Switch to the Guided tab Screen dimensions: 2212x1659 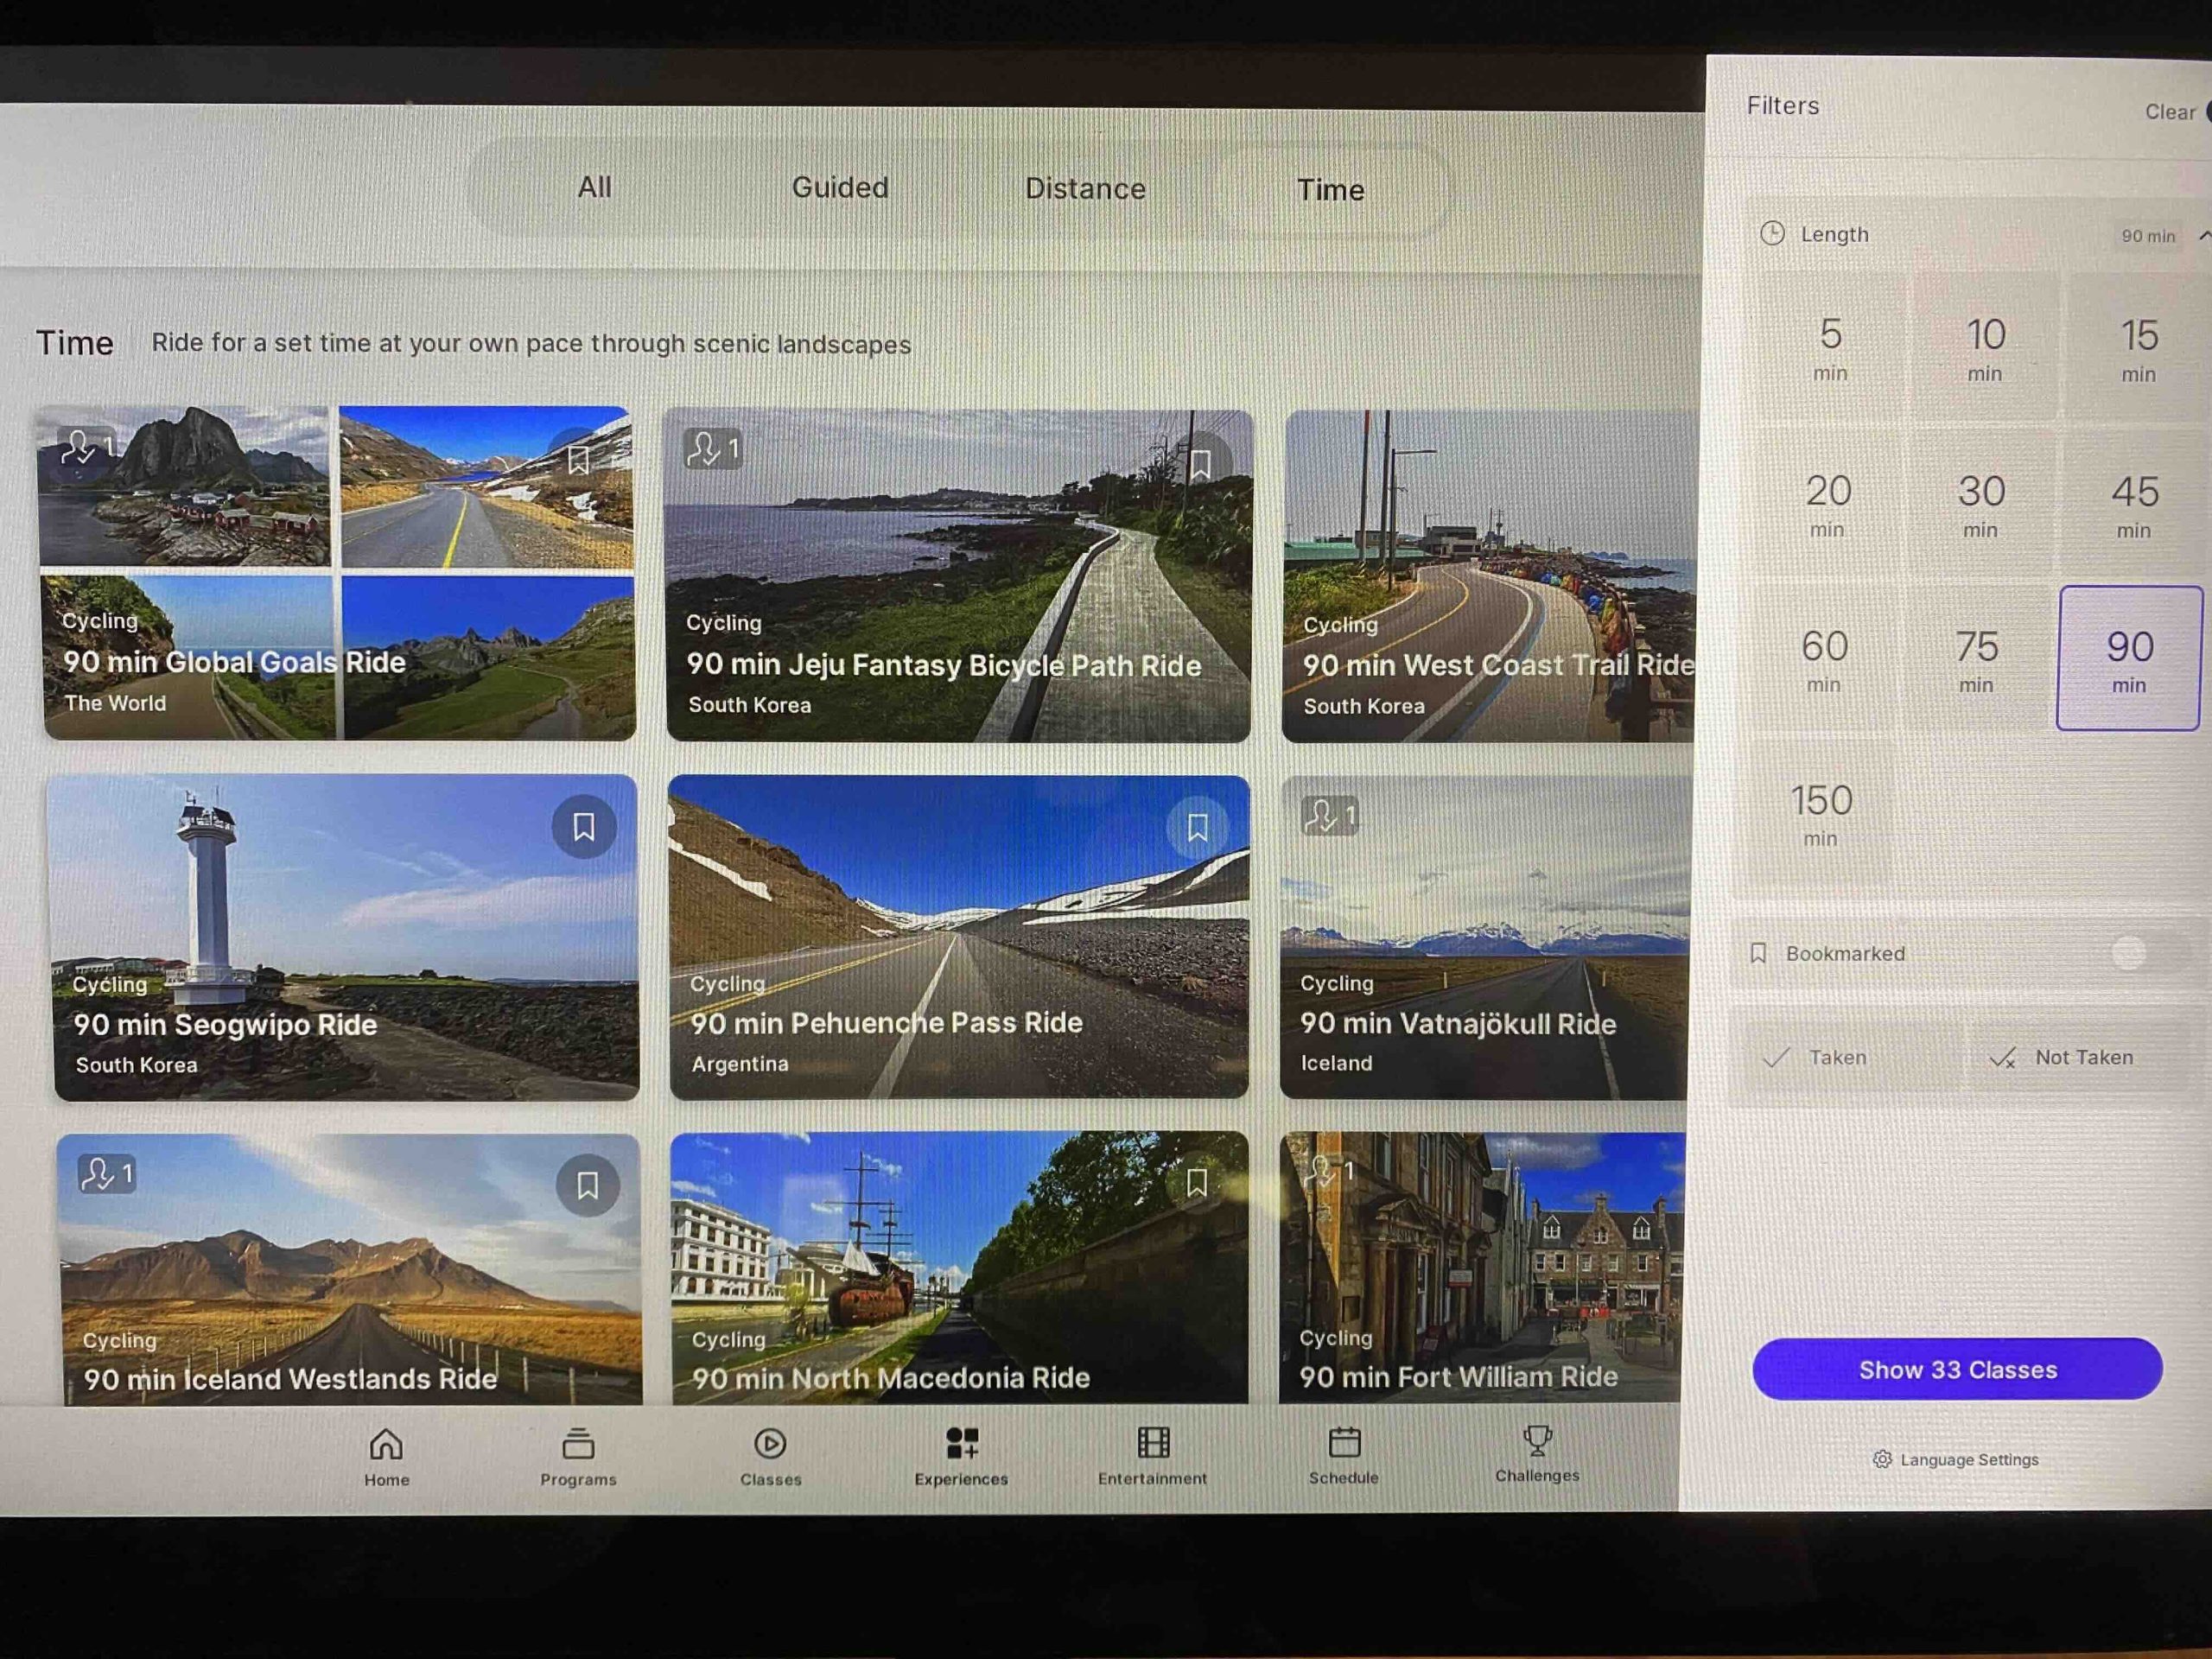pyautogui.click(x=840, y=188)
